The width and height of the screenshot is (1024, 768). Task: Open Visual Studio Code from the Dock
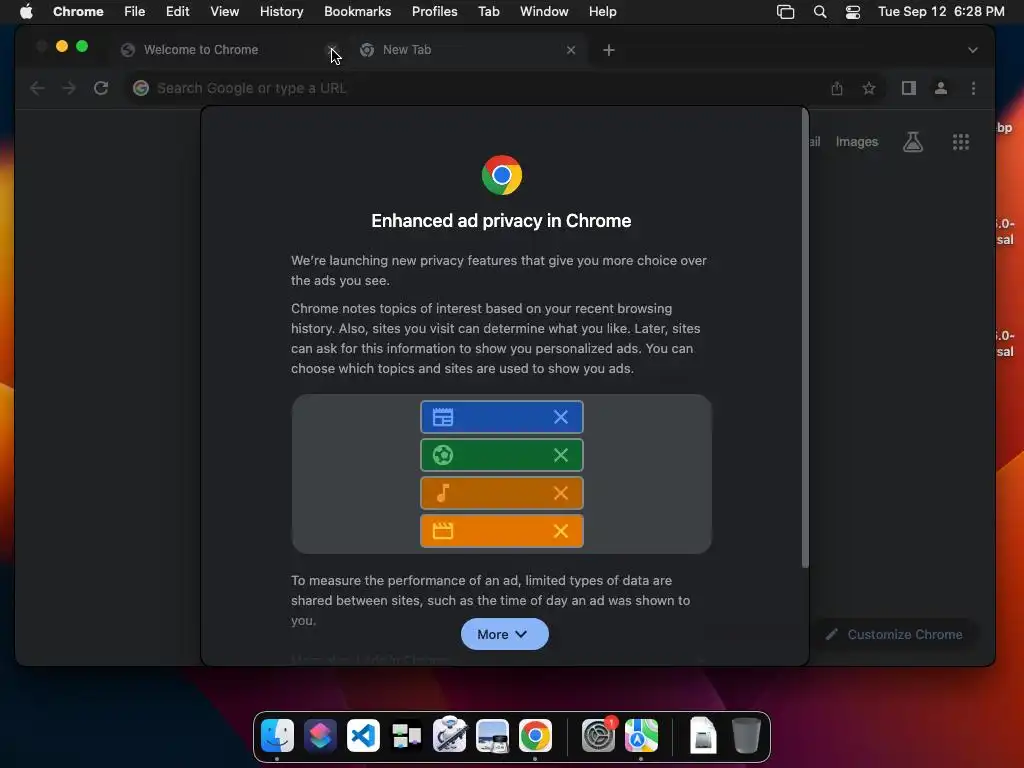[x=363, y=735]
